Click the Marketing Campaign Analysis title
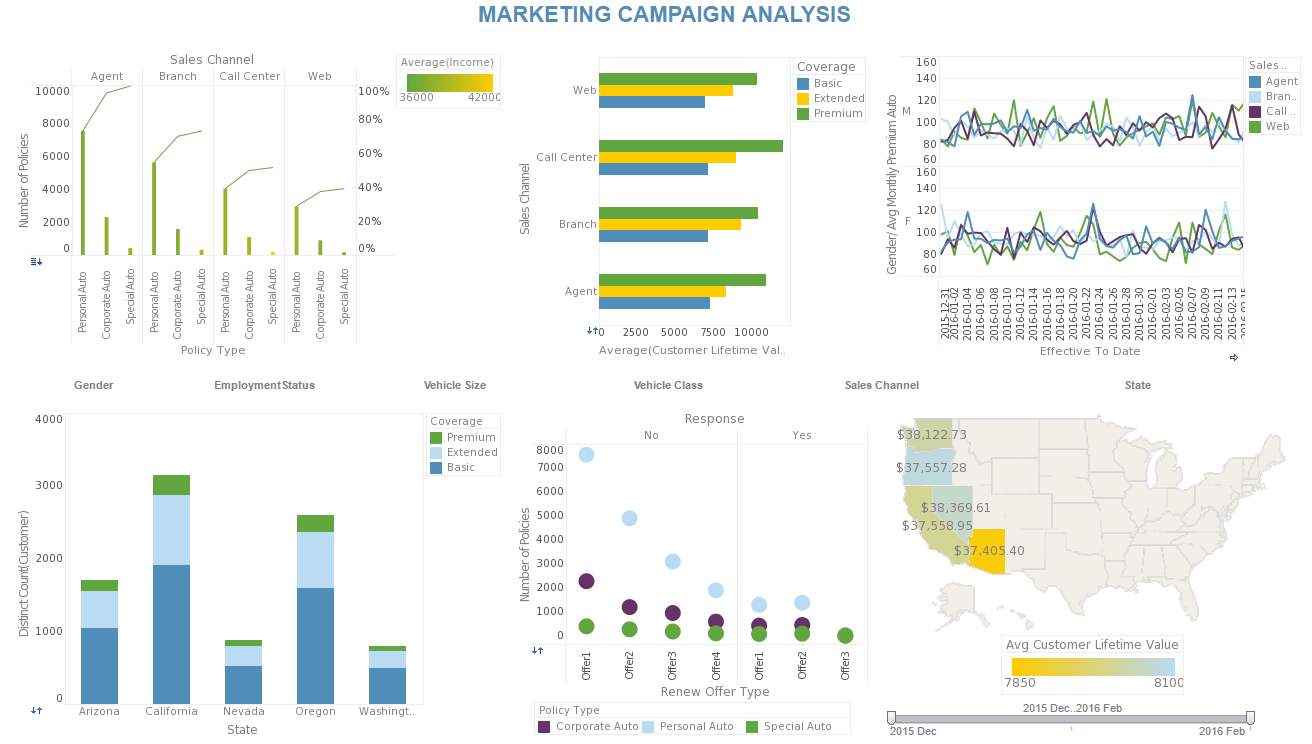 click(x=664, y=14)
